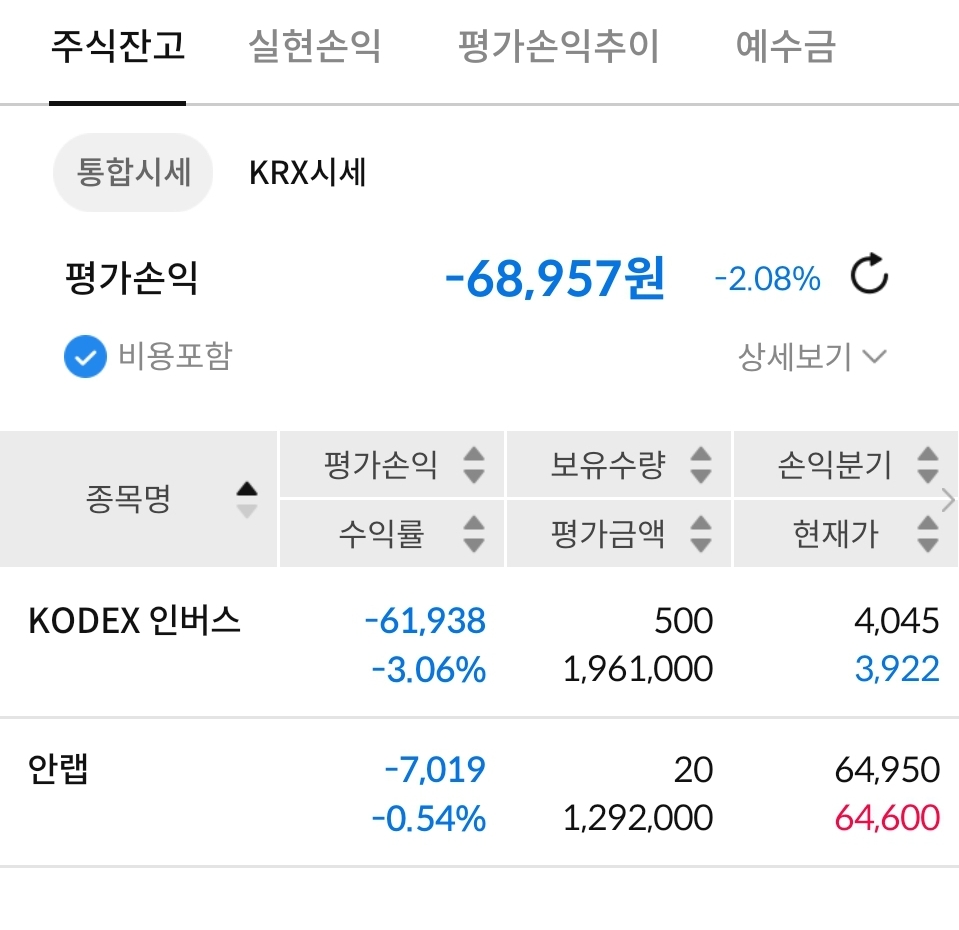Sort by 보유수량 column arrows
Image resolution: width=959 pixels, height=930 pixels.
pos(701,465)
